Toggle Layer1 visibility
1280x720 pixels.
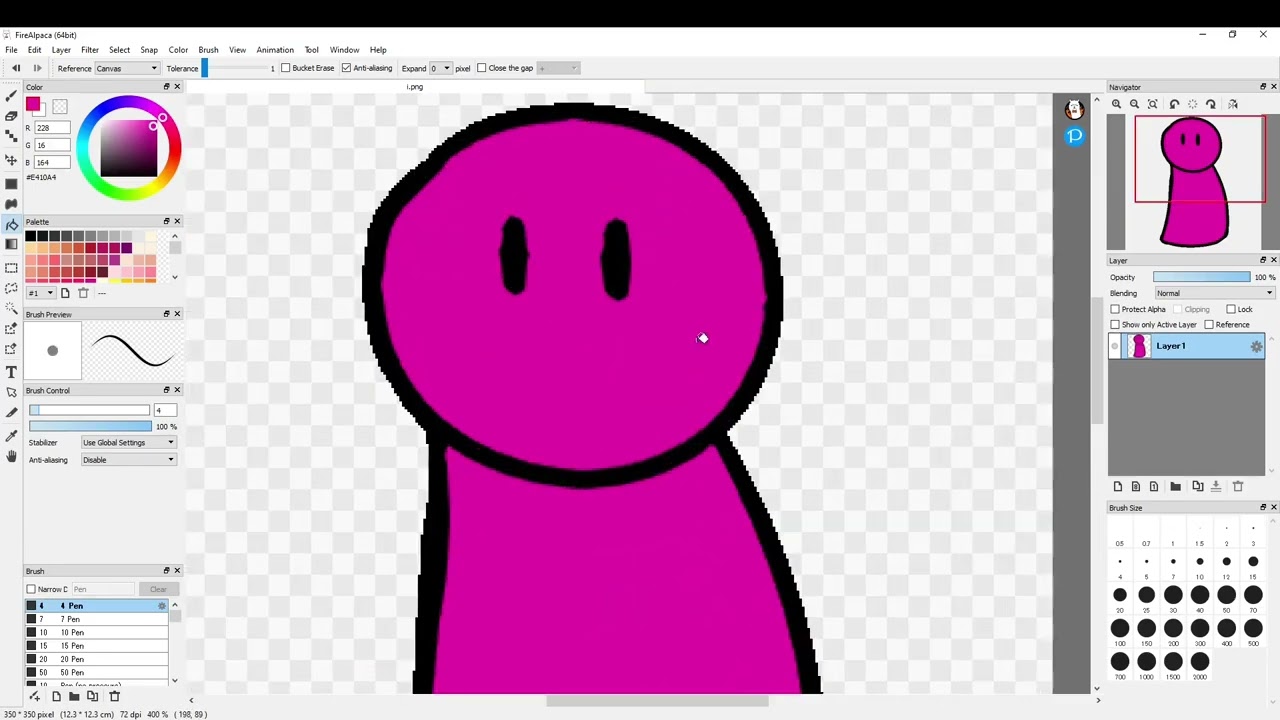1115,346
